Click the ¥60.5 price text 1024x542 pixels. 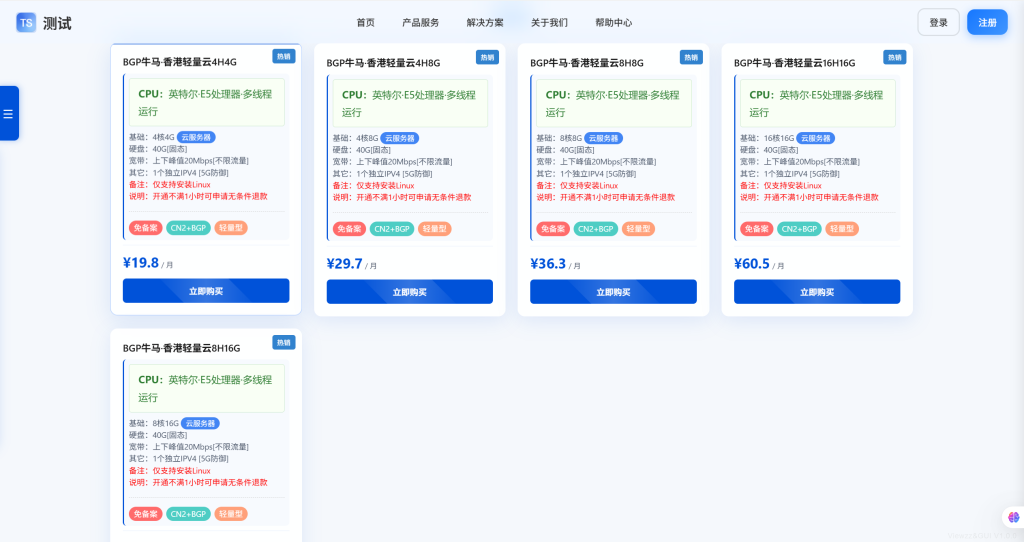click(x=752, y=264)
